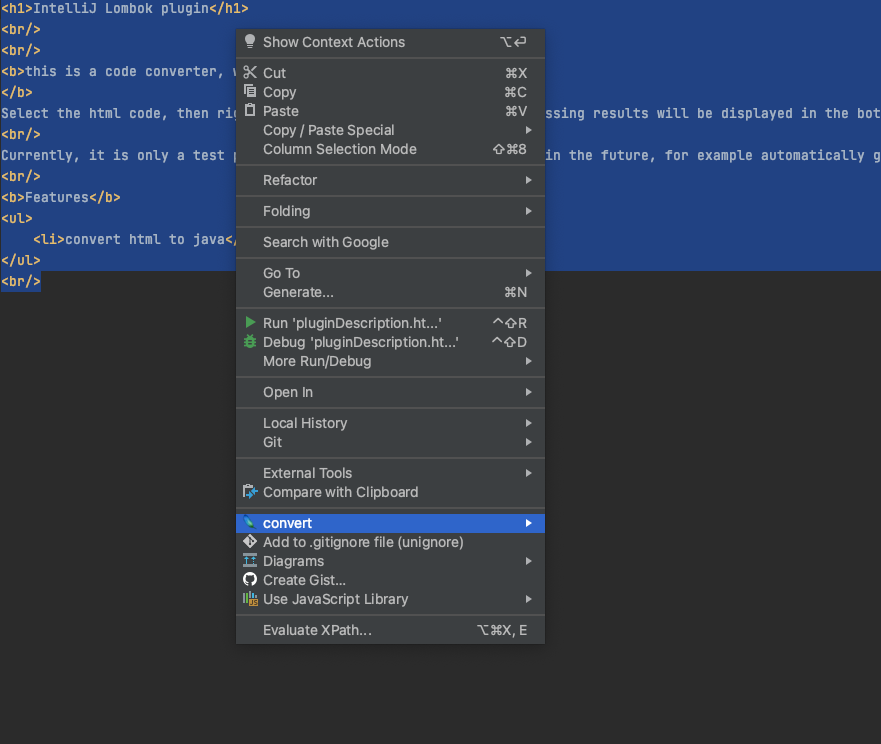Open Local History entry
The height and width of the screenshot is (744, 881).
pyautogui.click(x=390, y=423)
